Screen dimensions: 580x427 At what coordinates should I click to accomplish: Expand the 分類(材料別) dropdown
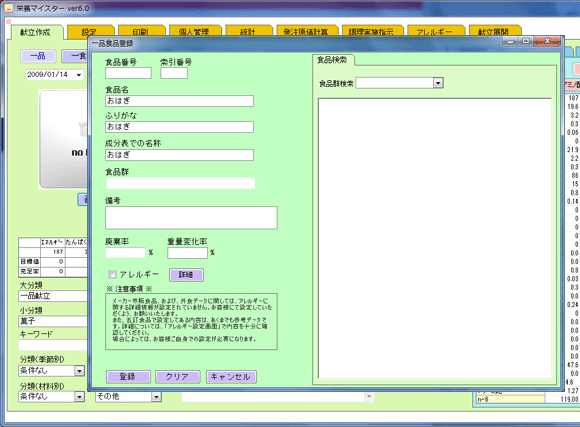tap(79, 397)
